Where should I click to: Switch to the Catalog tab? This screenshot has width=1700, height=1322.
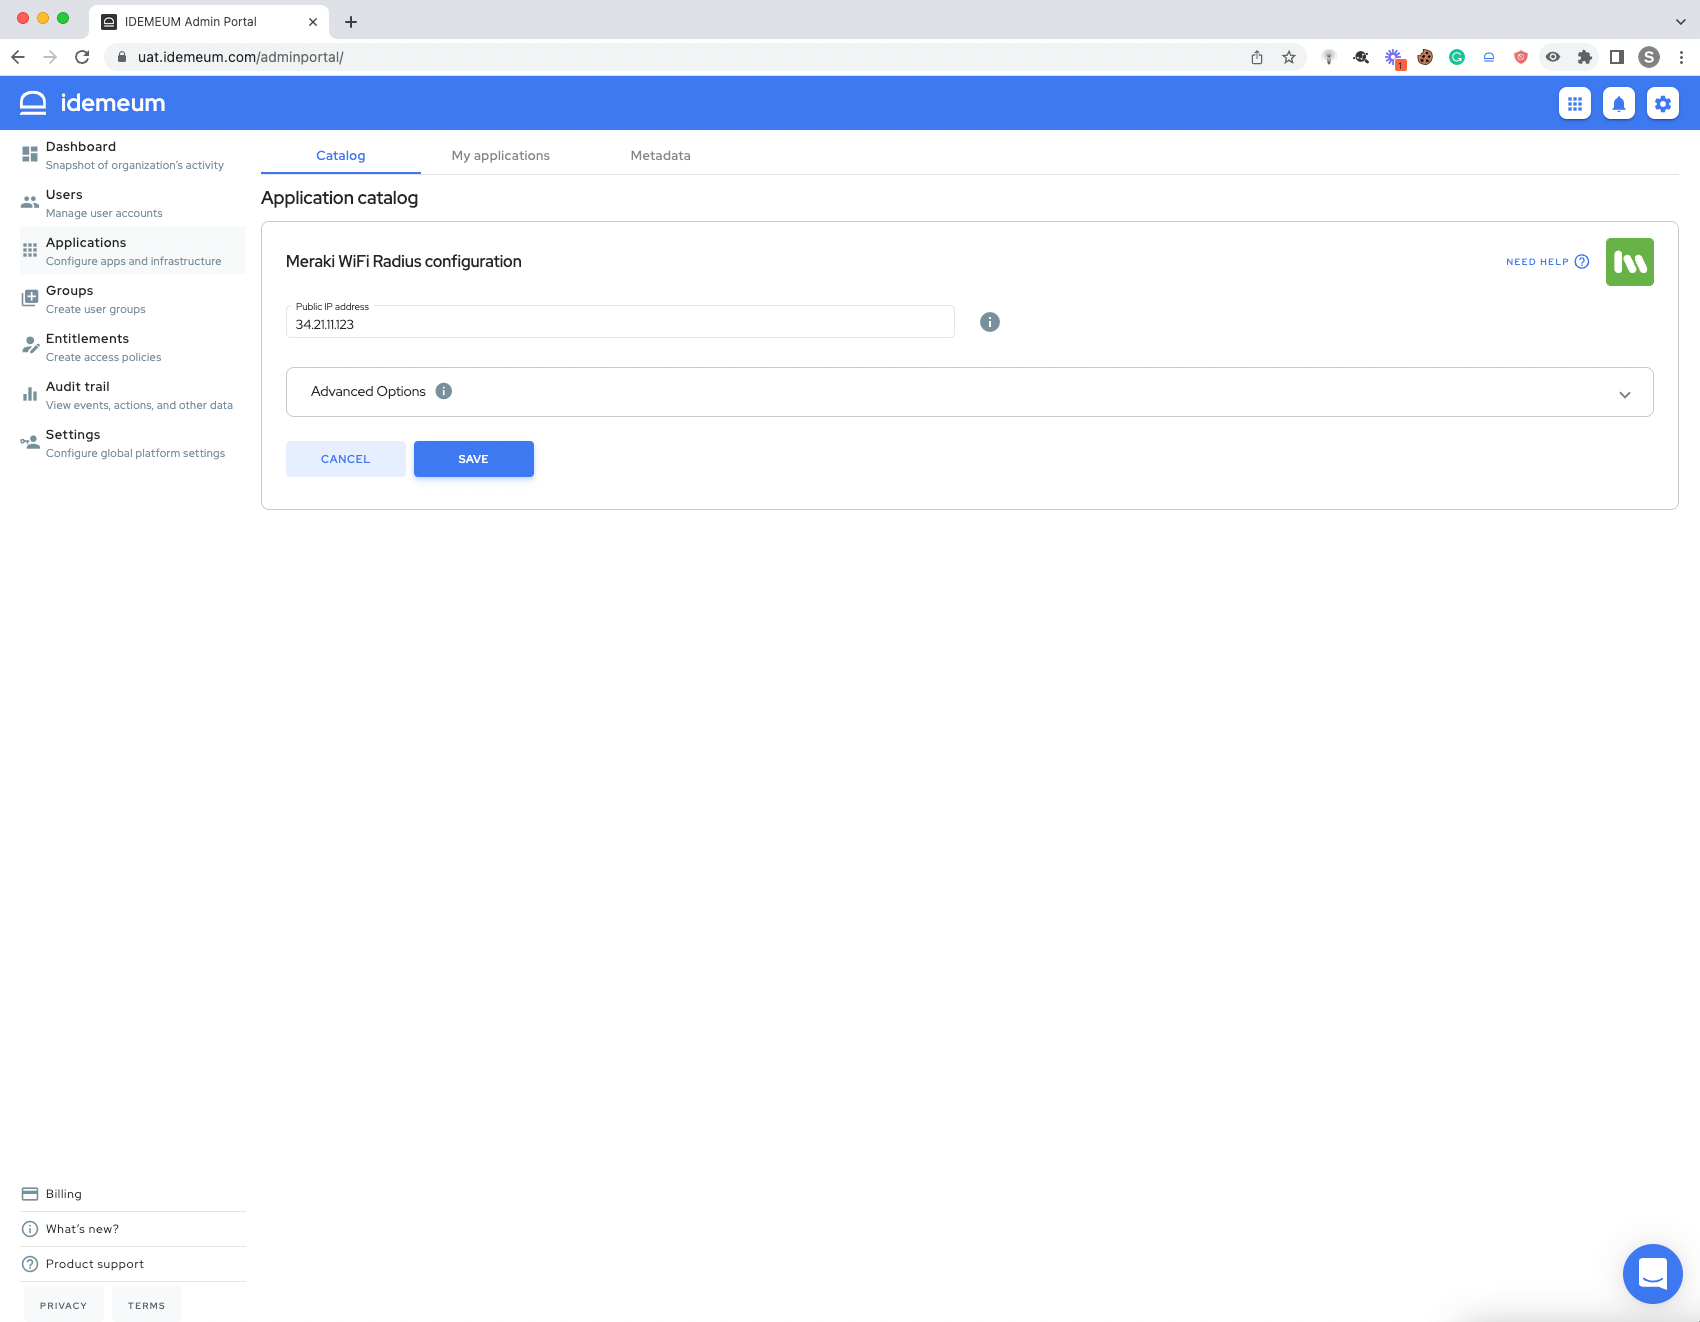[x=341, y=155]
